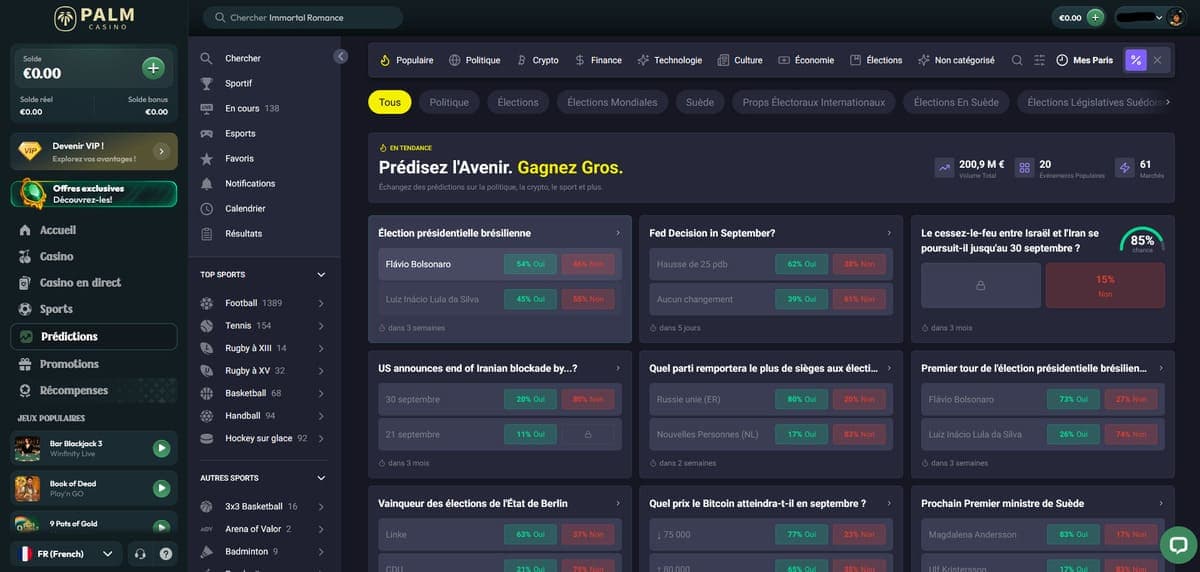Click the Palm Casino logo
The width and height of the screenshot is (1200, 572).
click(x=93, y=17)
